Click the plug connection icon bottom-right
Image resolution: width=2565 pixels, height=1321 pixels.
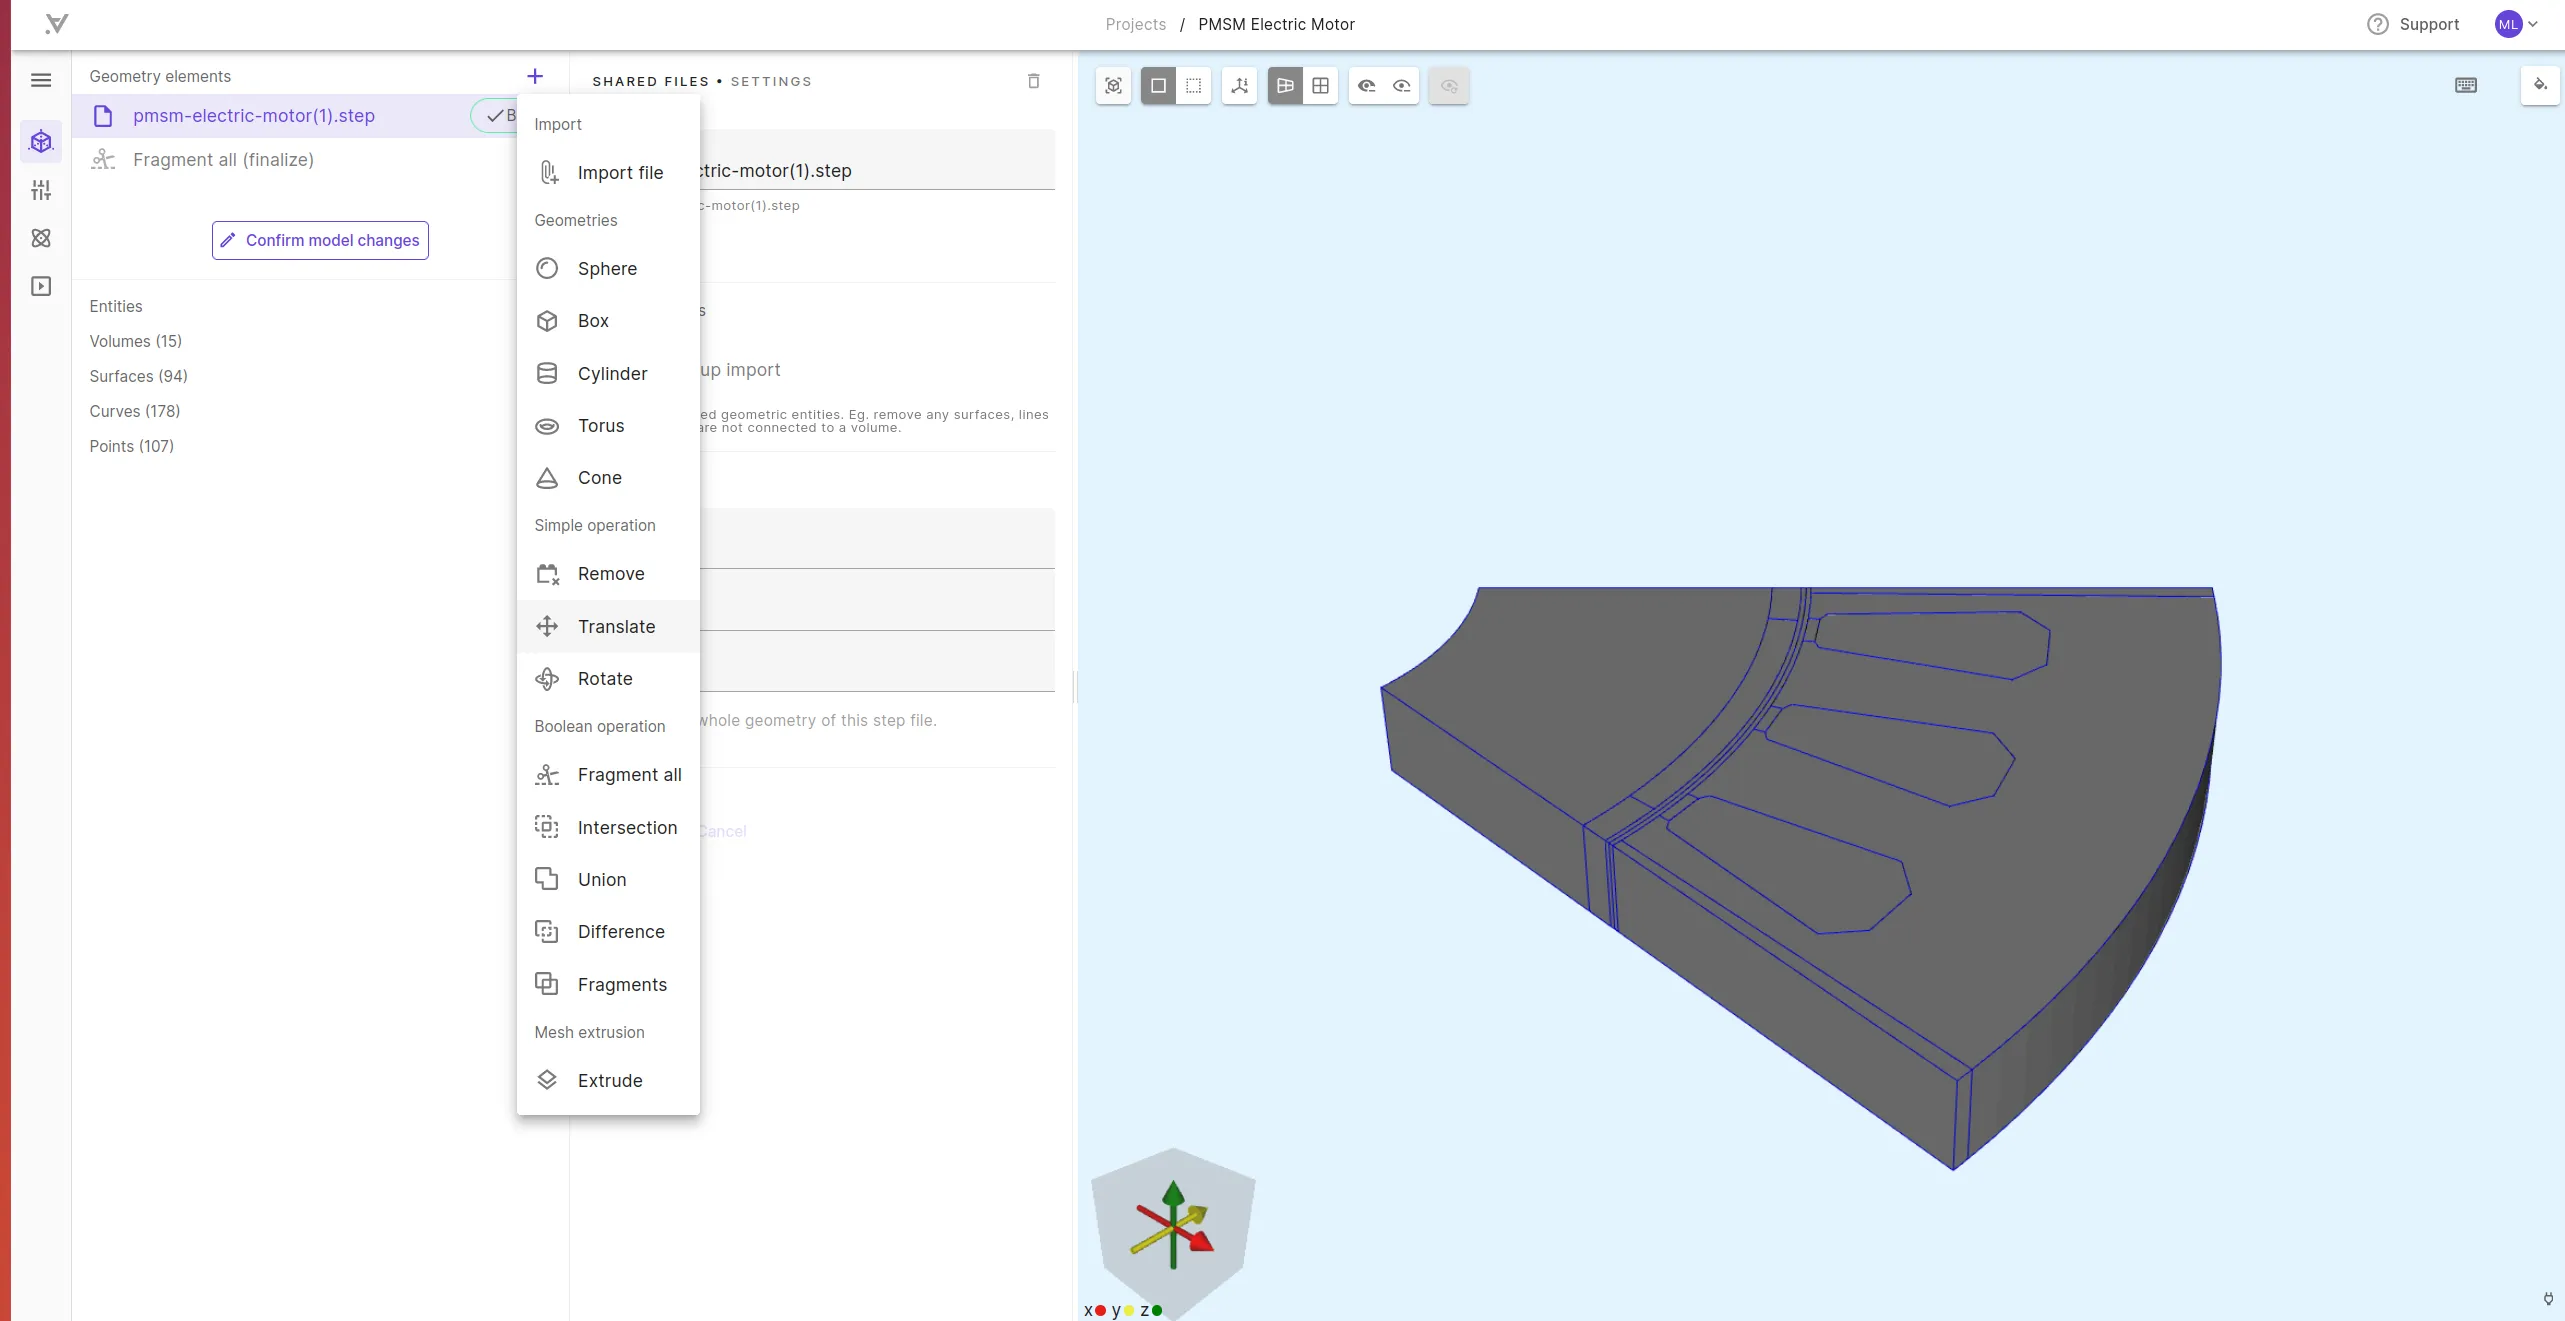click(2548, 1298)
